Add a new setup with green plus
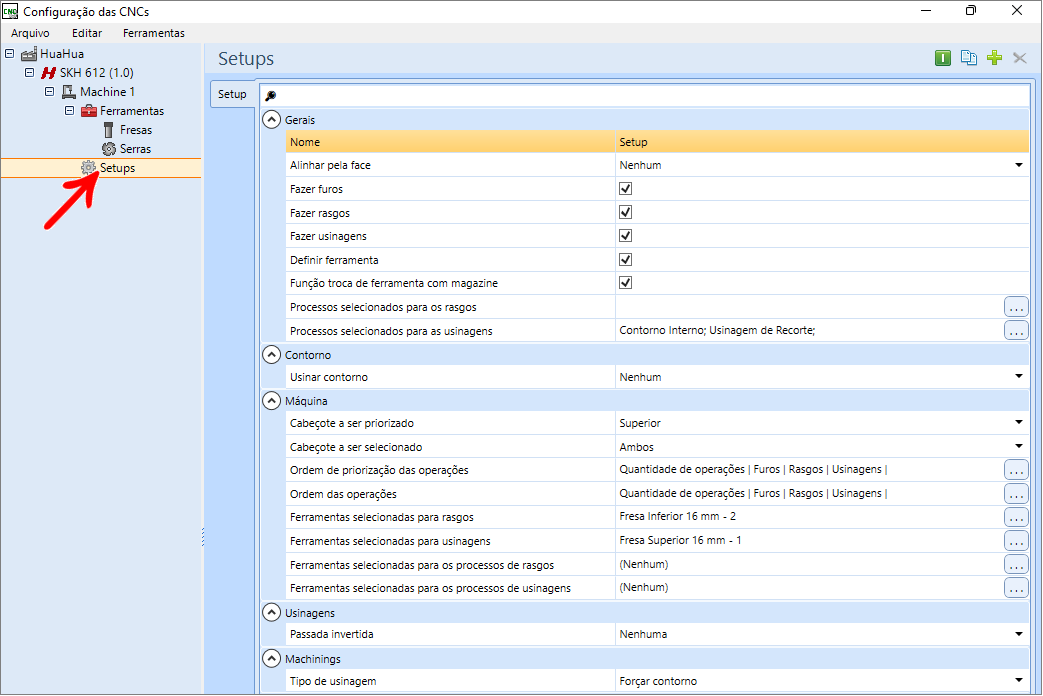1043x696 pixels. pos(994,59)
